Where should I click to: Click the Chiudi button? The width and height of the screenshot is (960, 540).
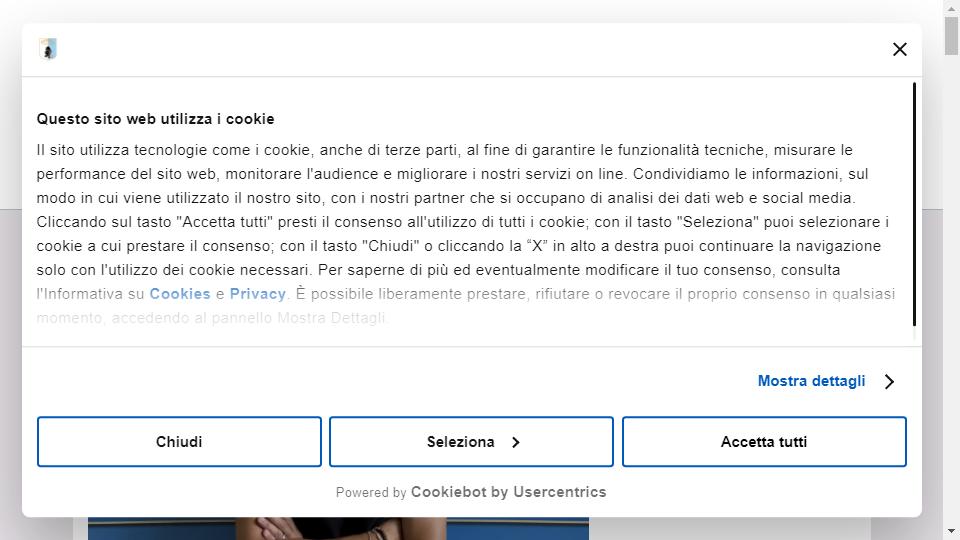point(179,441)
